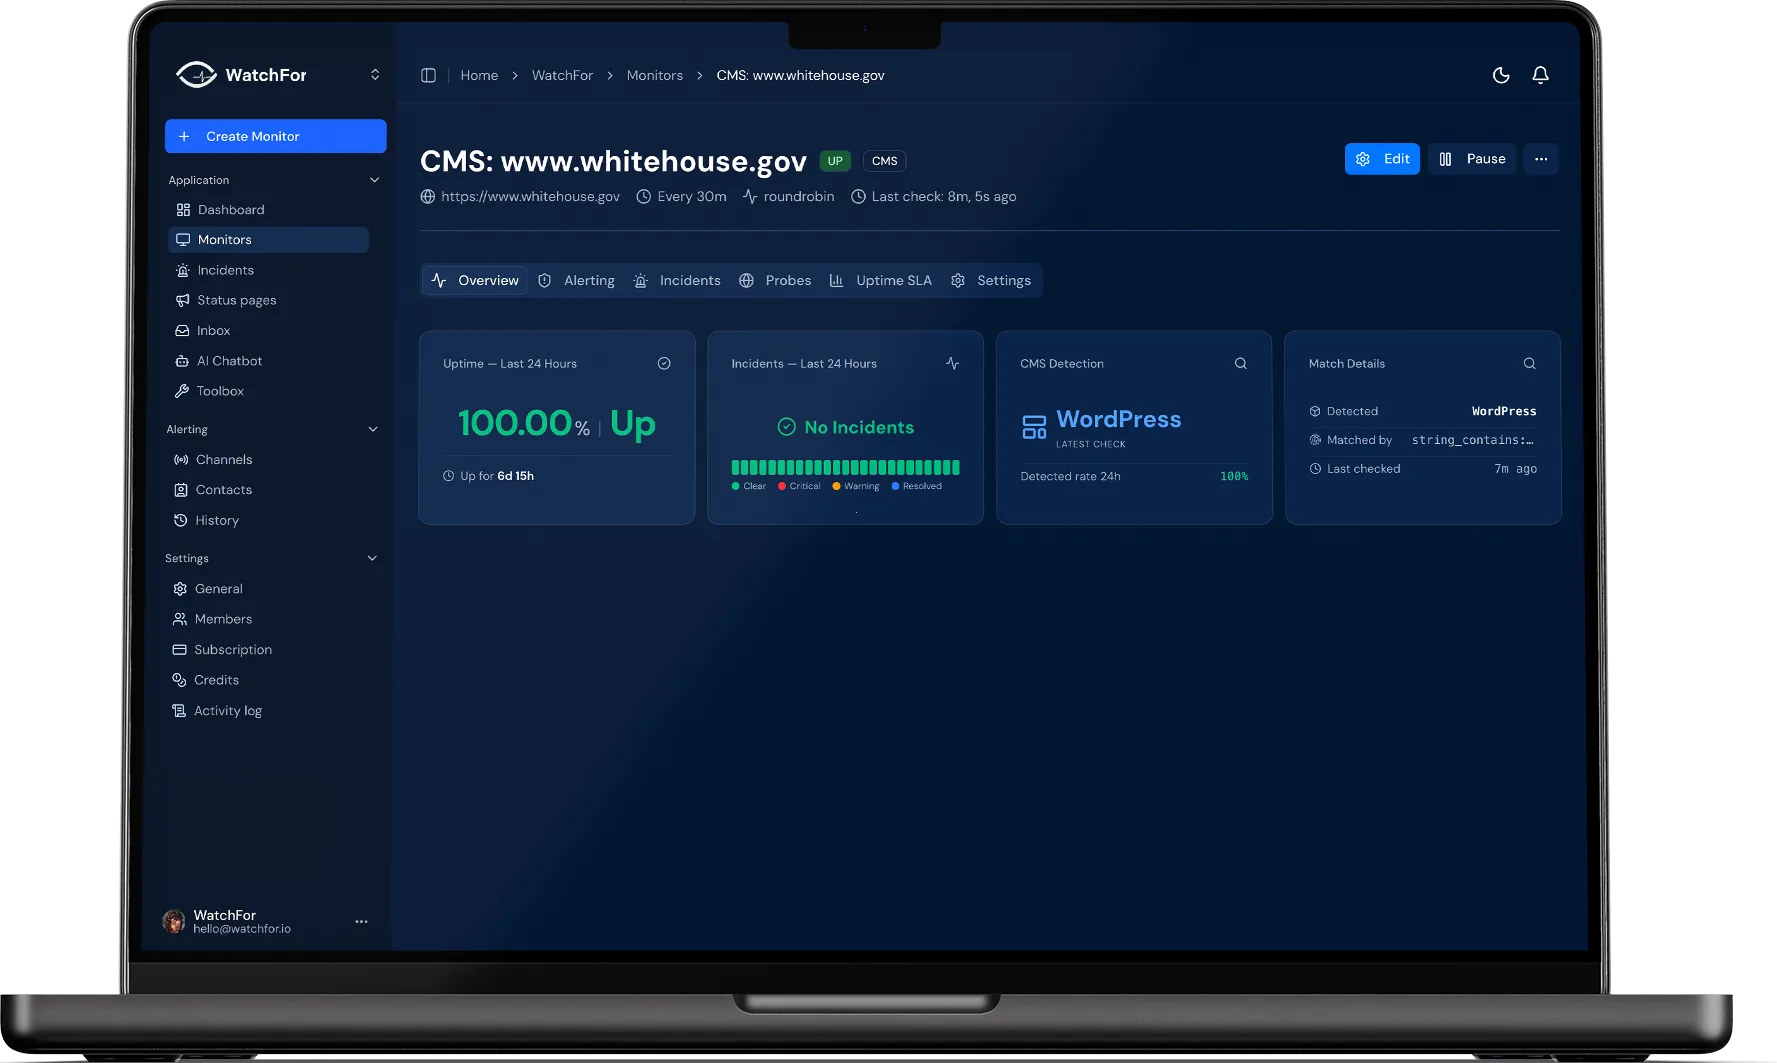Screen dimensions: 1777x1063
Task: Click the roundrobin text
Action: click(x=799, y=197)
